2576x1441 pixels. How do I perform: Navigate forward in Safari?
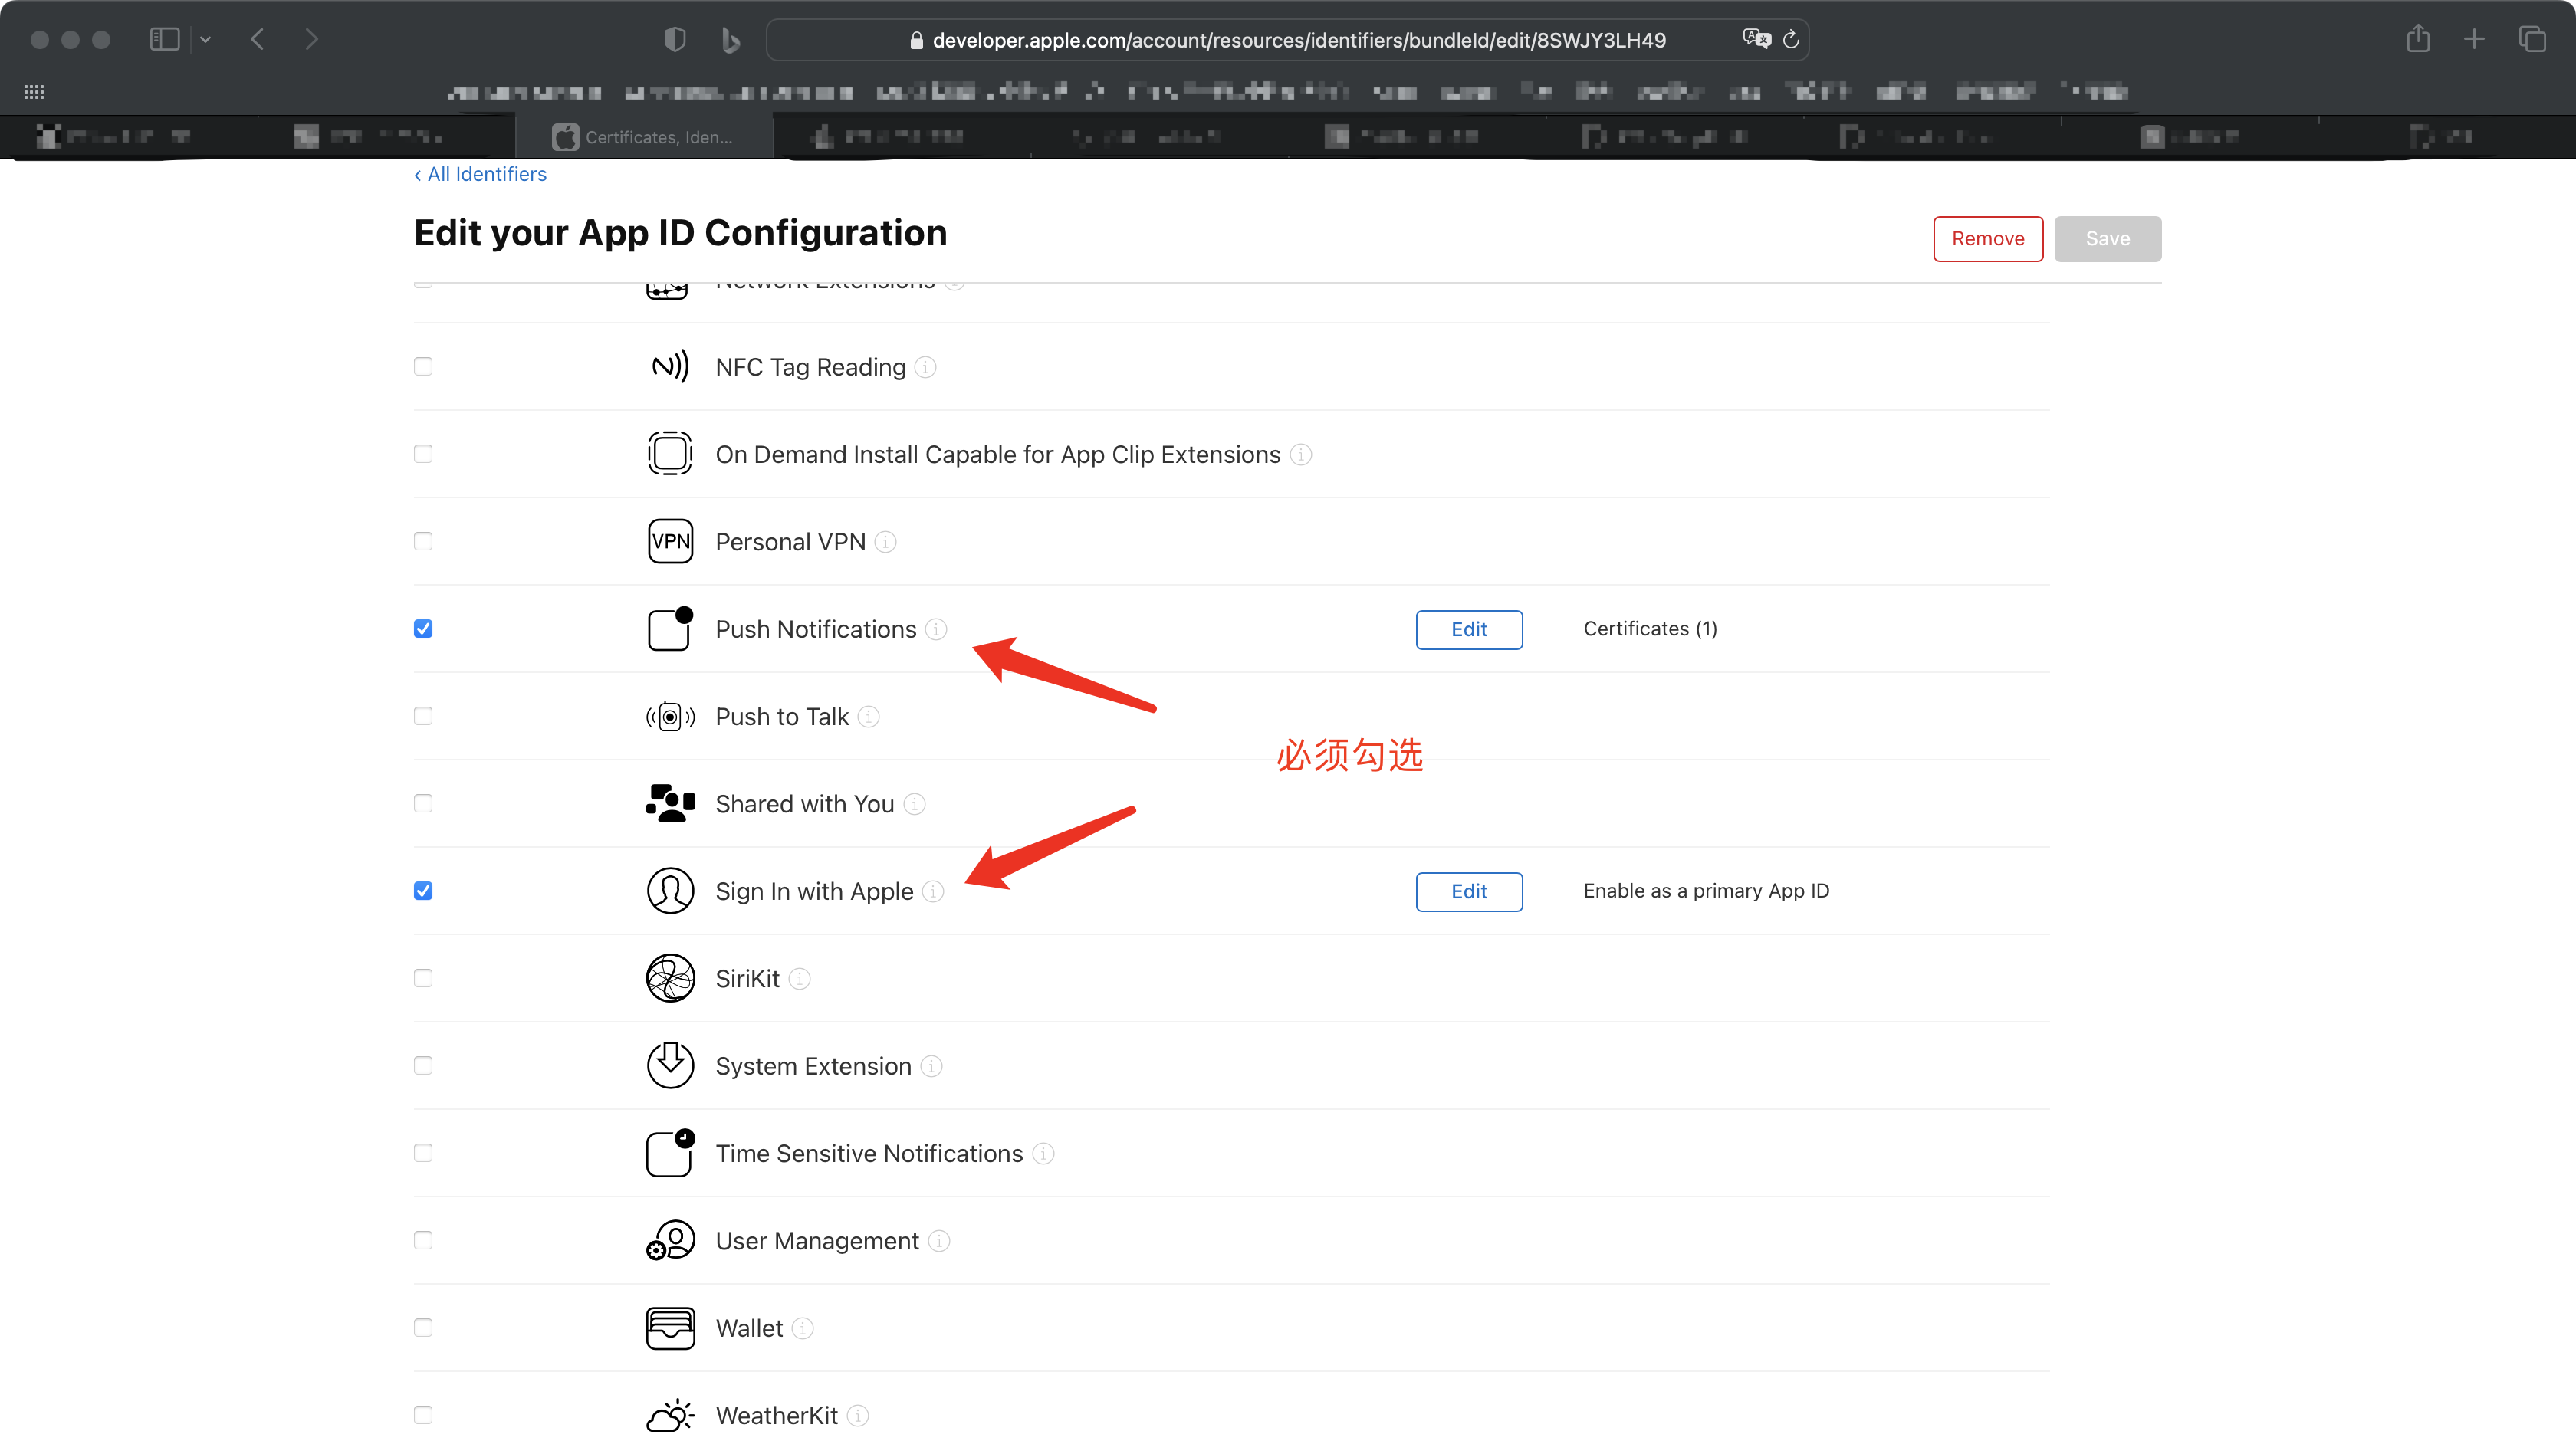tap(311, 39)
